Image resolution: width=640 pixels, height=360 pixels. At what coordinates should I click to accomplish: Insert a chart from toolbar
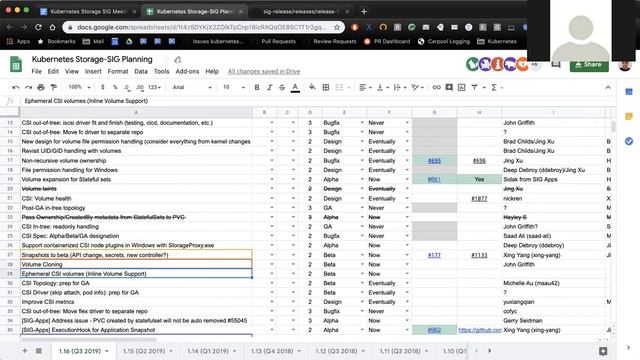coord(462,87)
